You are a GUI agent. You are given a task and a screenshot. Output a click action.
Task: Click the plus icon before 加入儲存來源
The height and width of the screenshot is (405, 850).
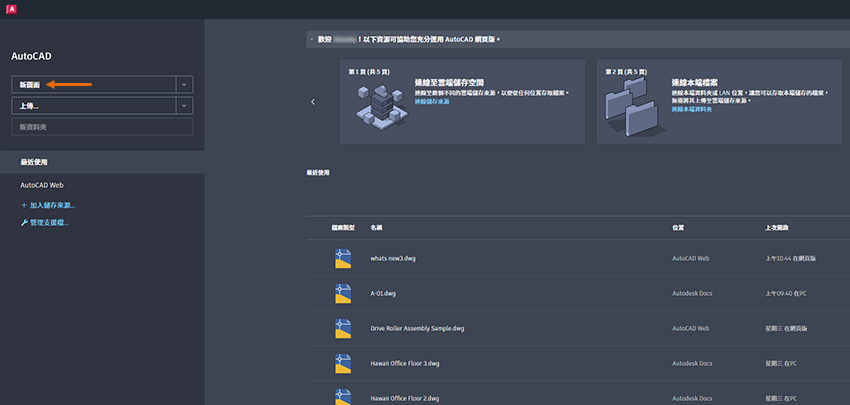tap(24, 205)
